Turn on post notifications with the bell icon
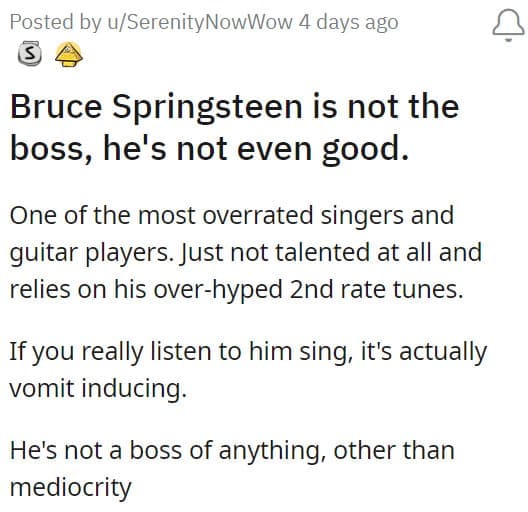528x512 pixels. (508, 25)
